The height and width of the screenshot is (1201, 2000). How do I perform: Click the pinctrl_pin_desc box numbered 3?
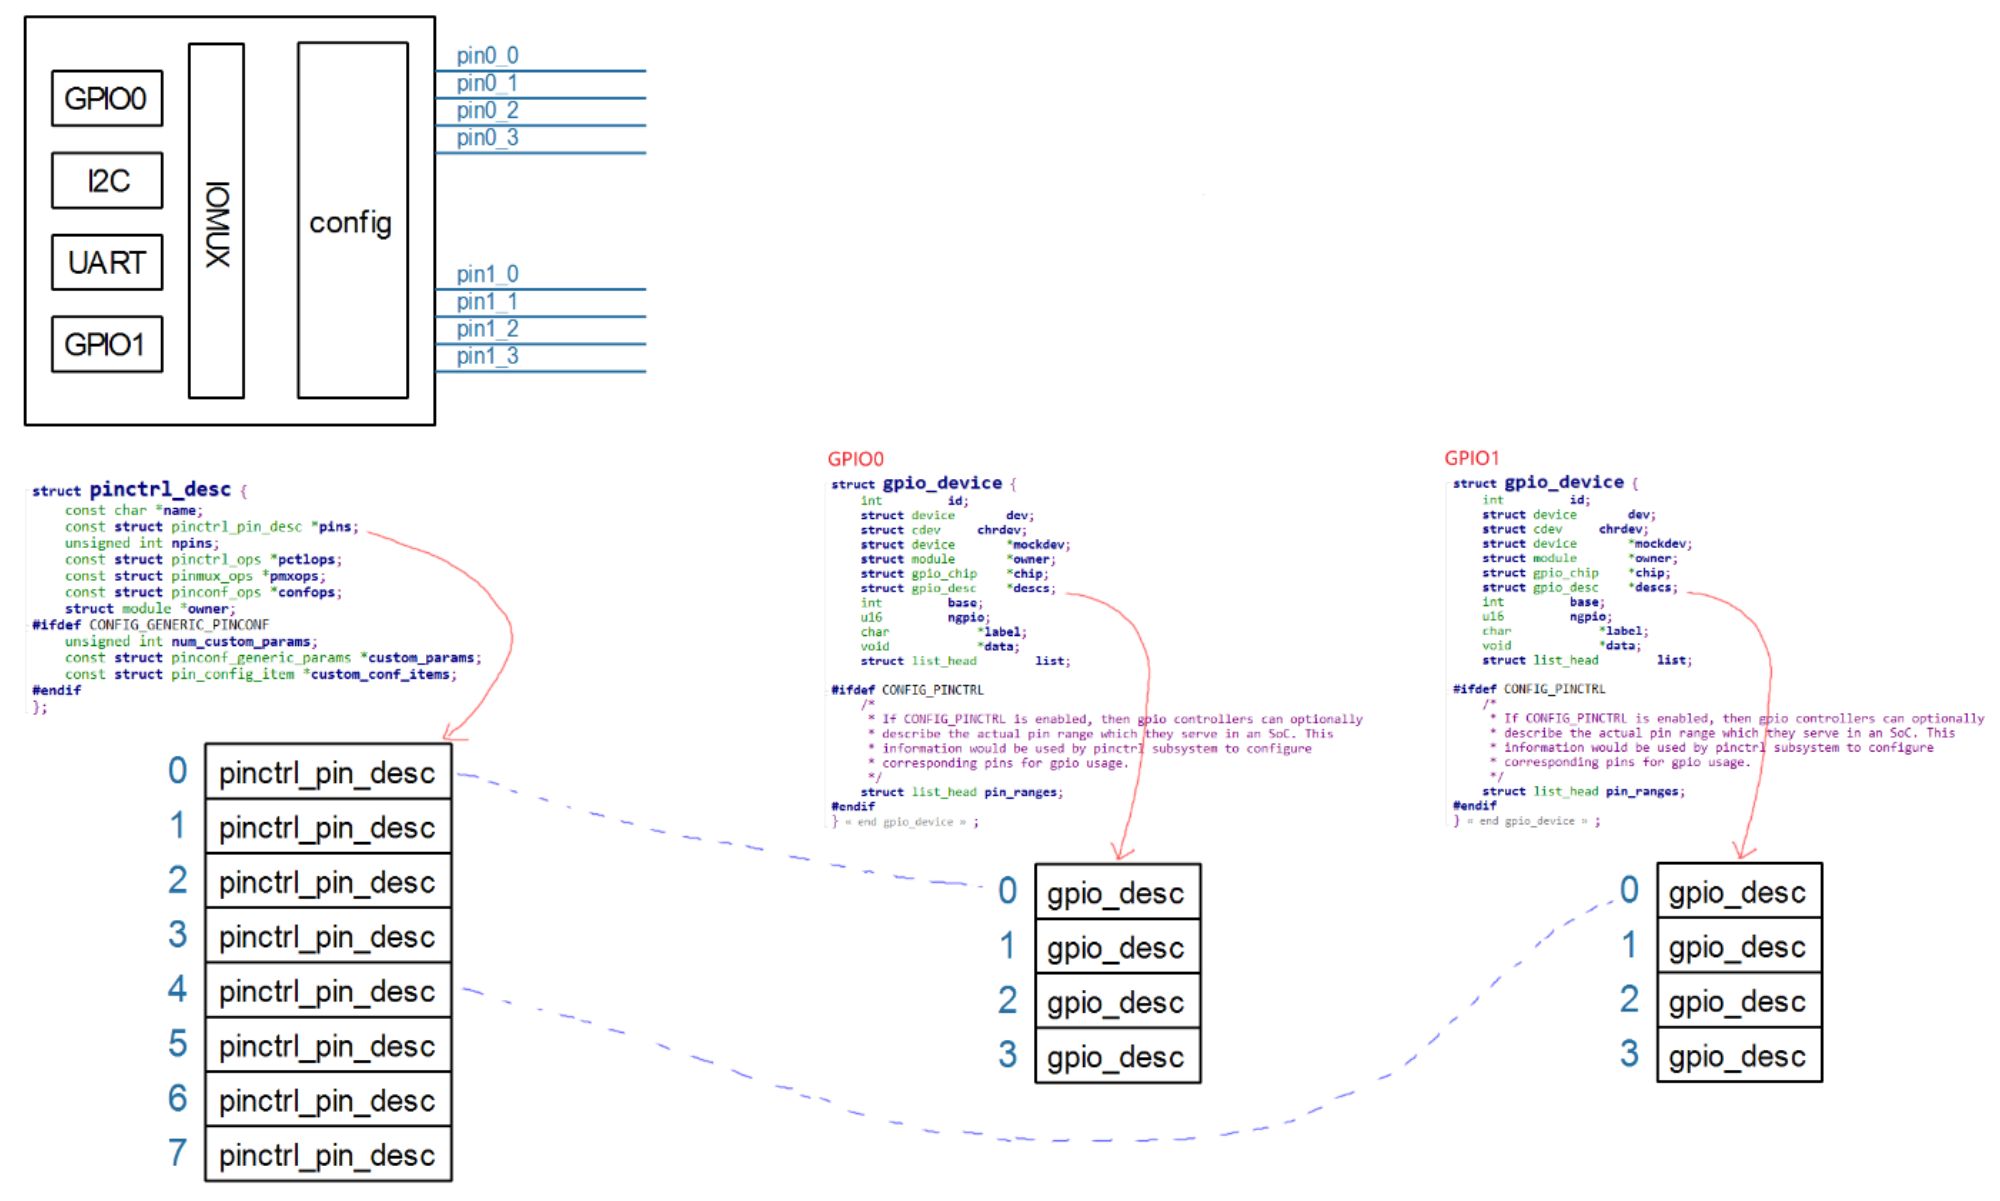(x=328, y=936)
